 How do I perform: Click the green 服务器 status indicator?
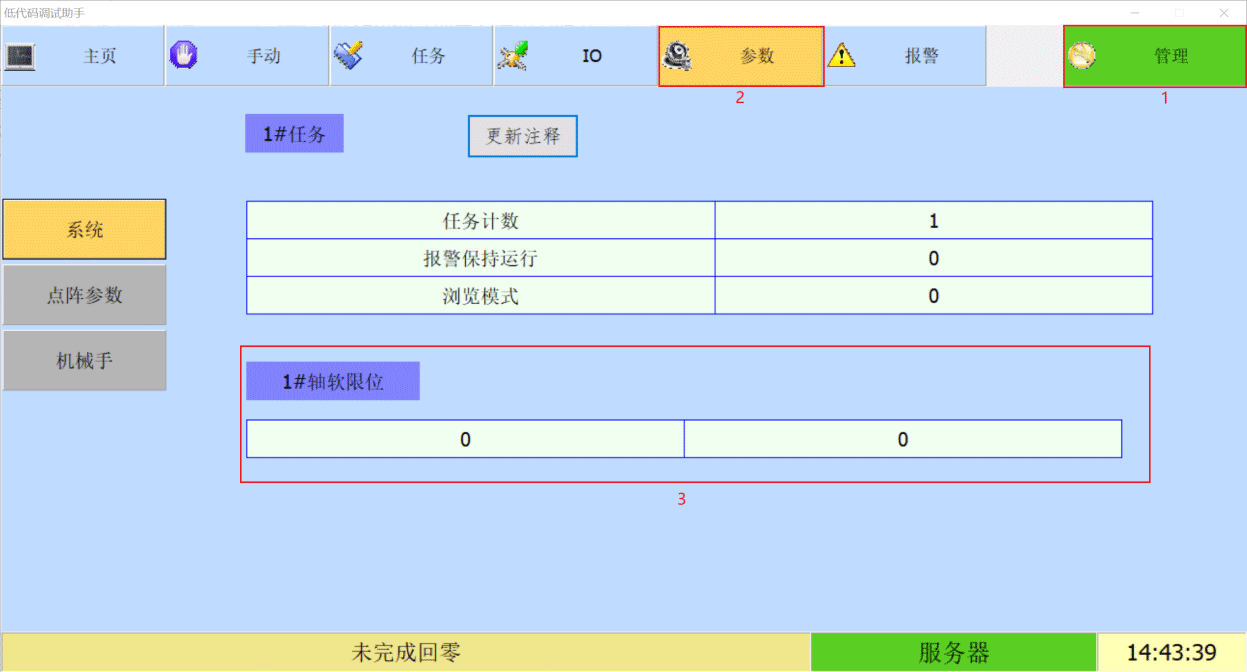tap(953, 653)
